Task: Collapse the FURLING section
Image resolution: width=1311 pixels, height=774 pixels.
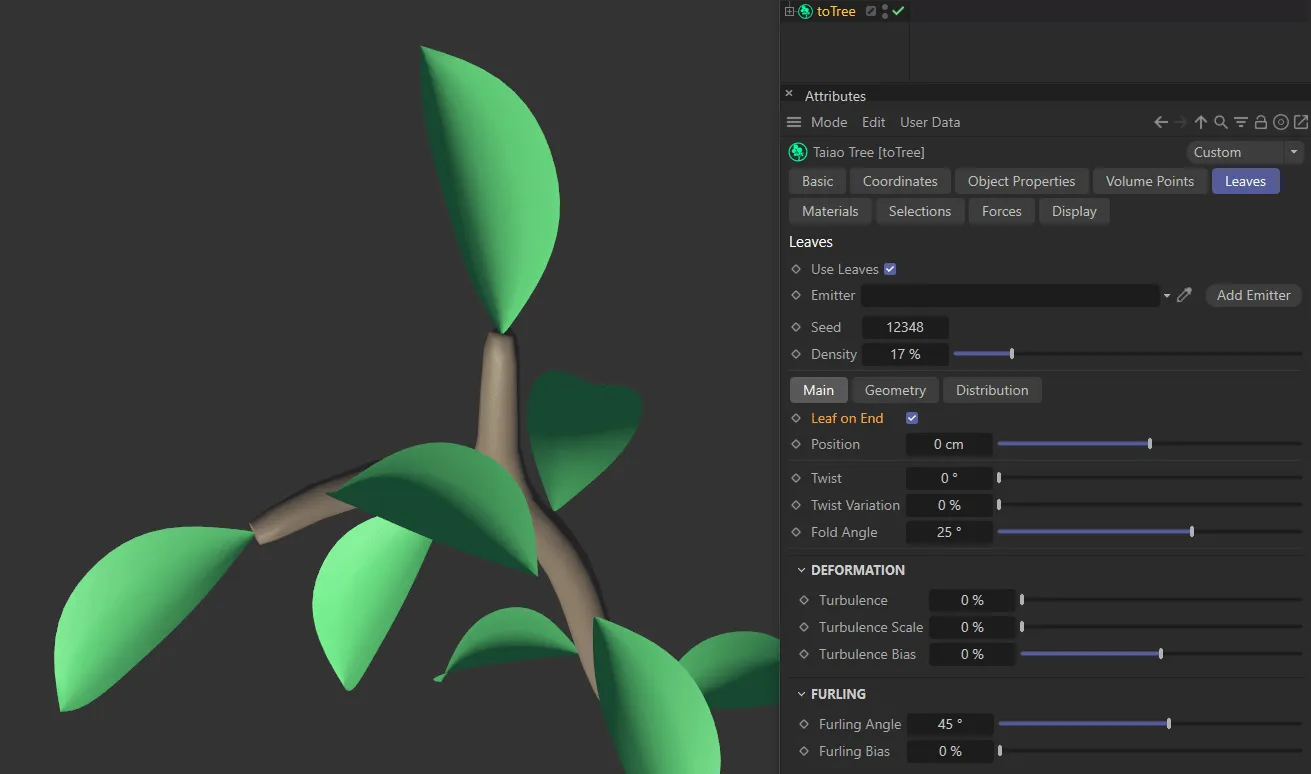Action: click(x=800, y=693)
